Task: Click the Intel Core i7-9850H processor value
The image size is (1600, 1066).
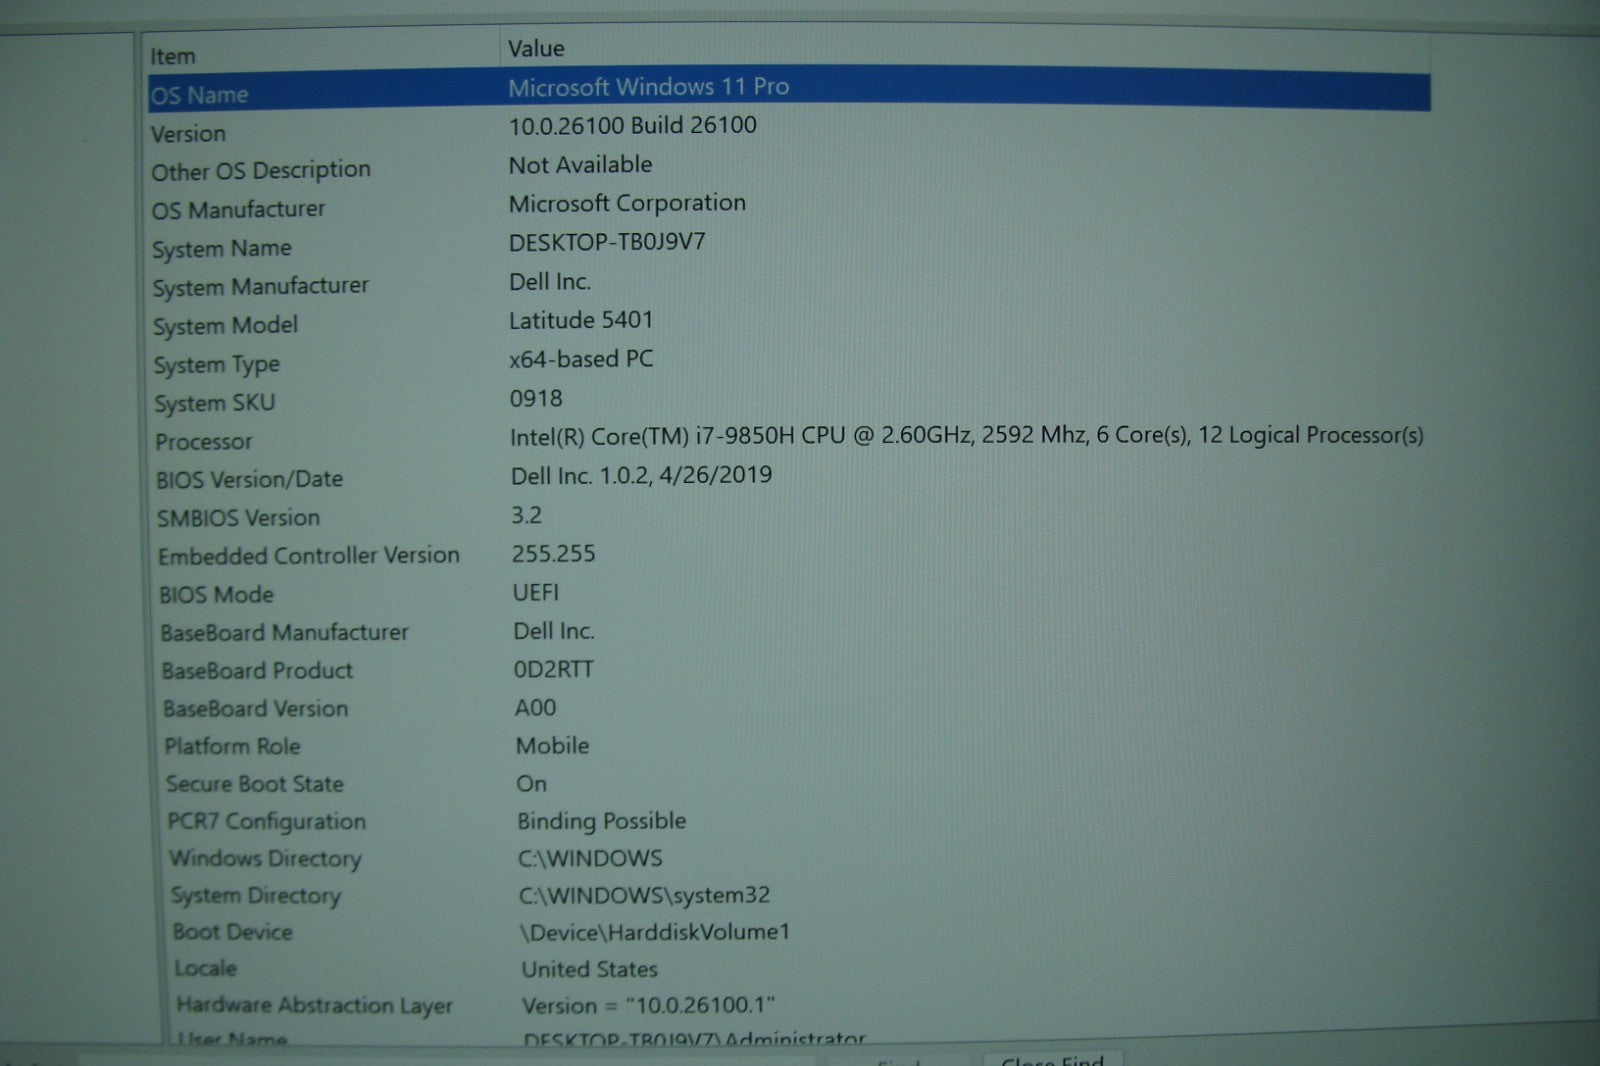Action: click(965, 436)
